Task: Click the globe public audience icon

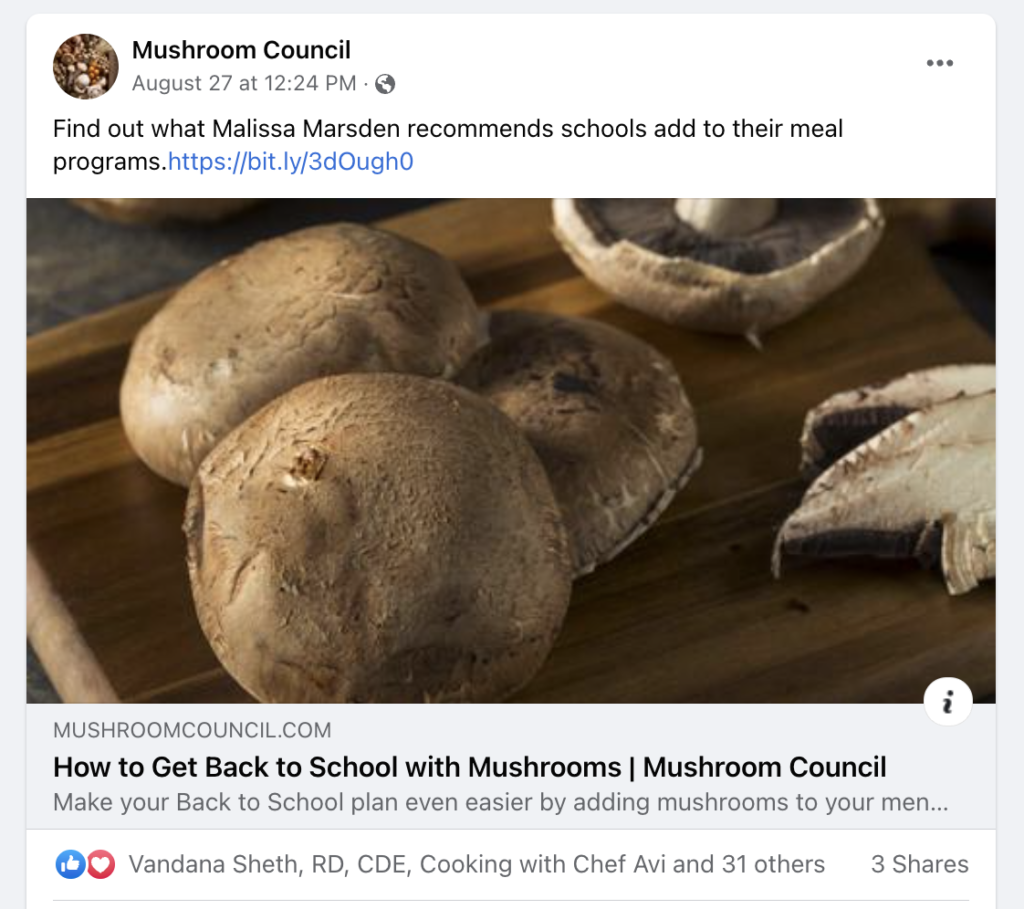Action: tap(385, 84)
